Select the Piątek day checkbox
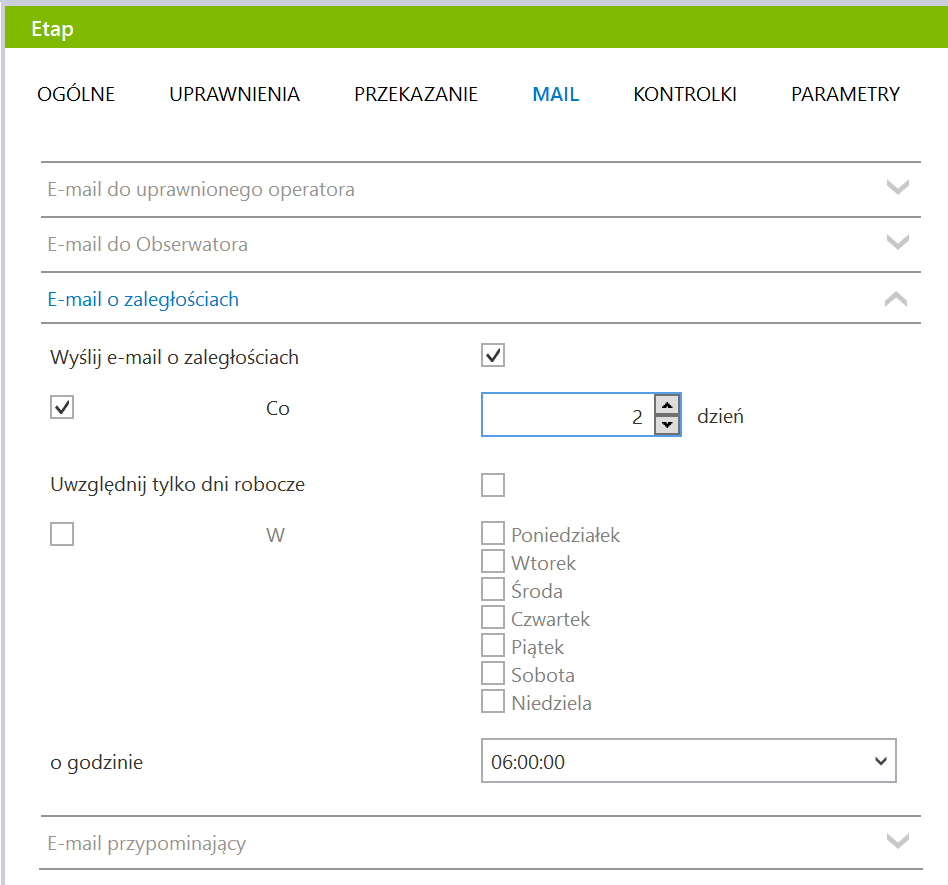The width and height of the screenshot is (948, 885). (493, 645)
